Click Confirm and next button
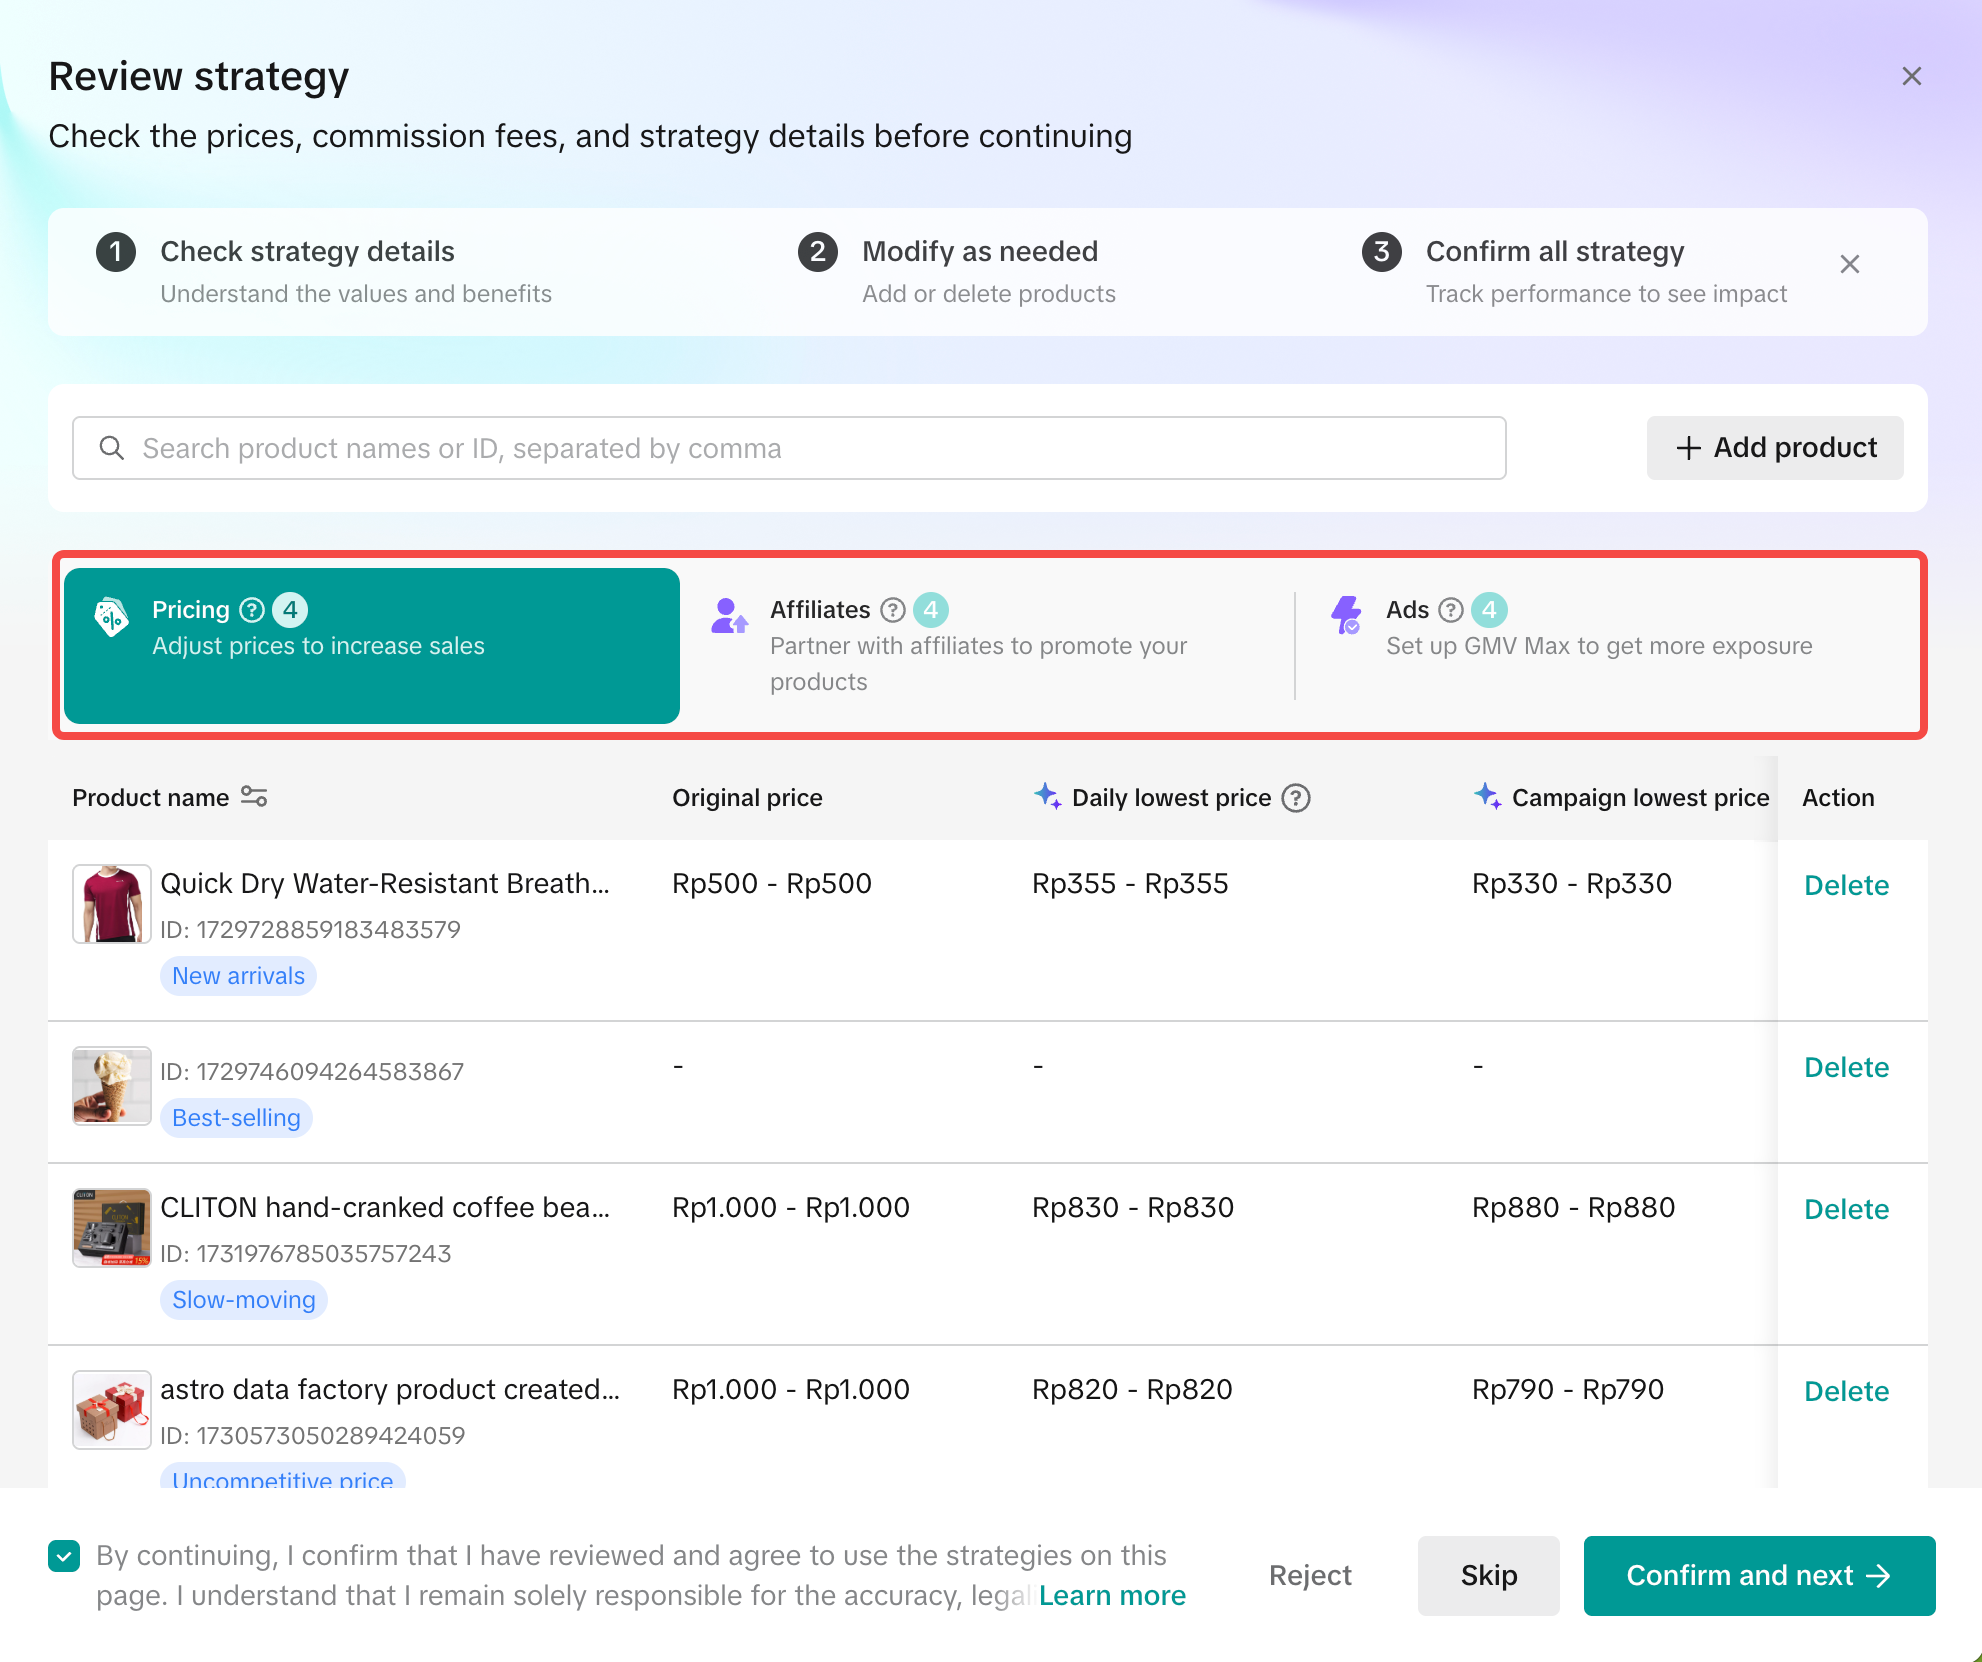This screenshot has width=1982, height=1662. pyautogui.click(x=1758, y=1576)
